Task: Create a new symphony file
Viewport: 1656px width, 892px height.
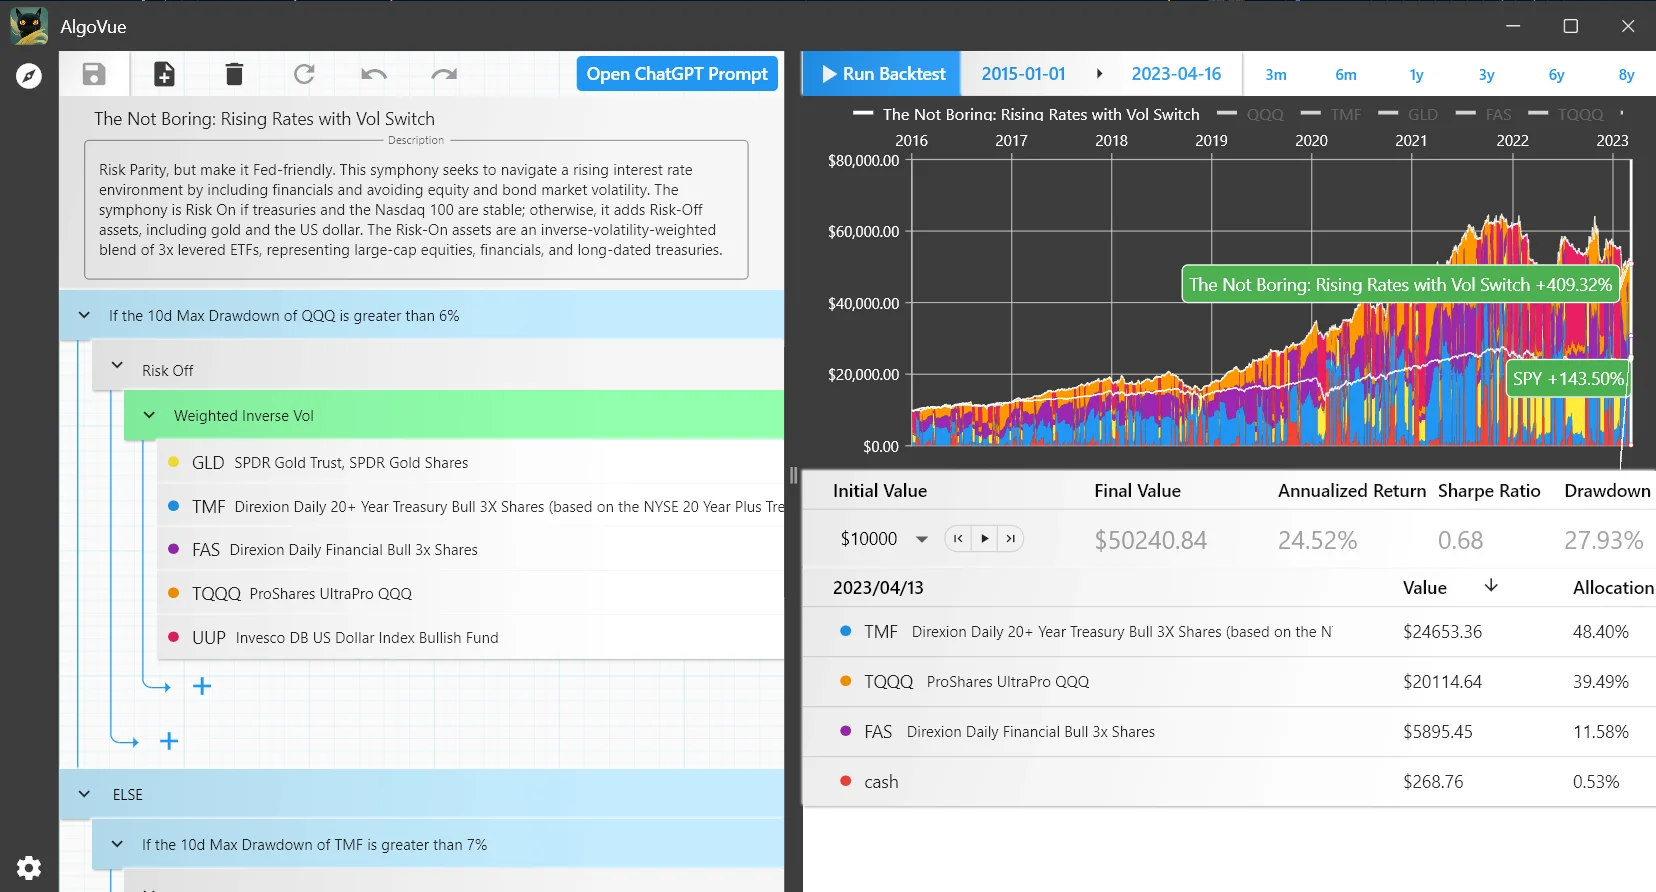Action: pyautogui.click(x=164, y=74)
